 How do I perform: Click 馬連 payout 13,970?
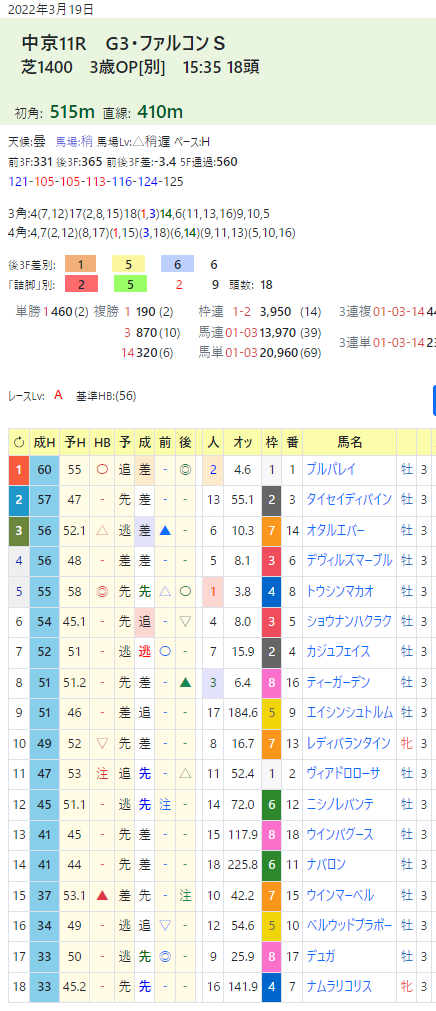pos(277,333)
